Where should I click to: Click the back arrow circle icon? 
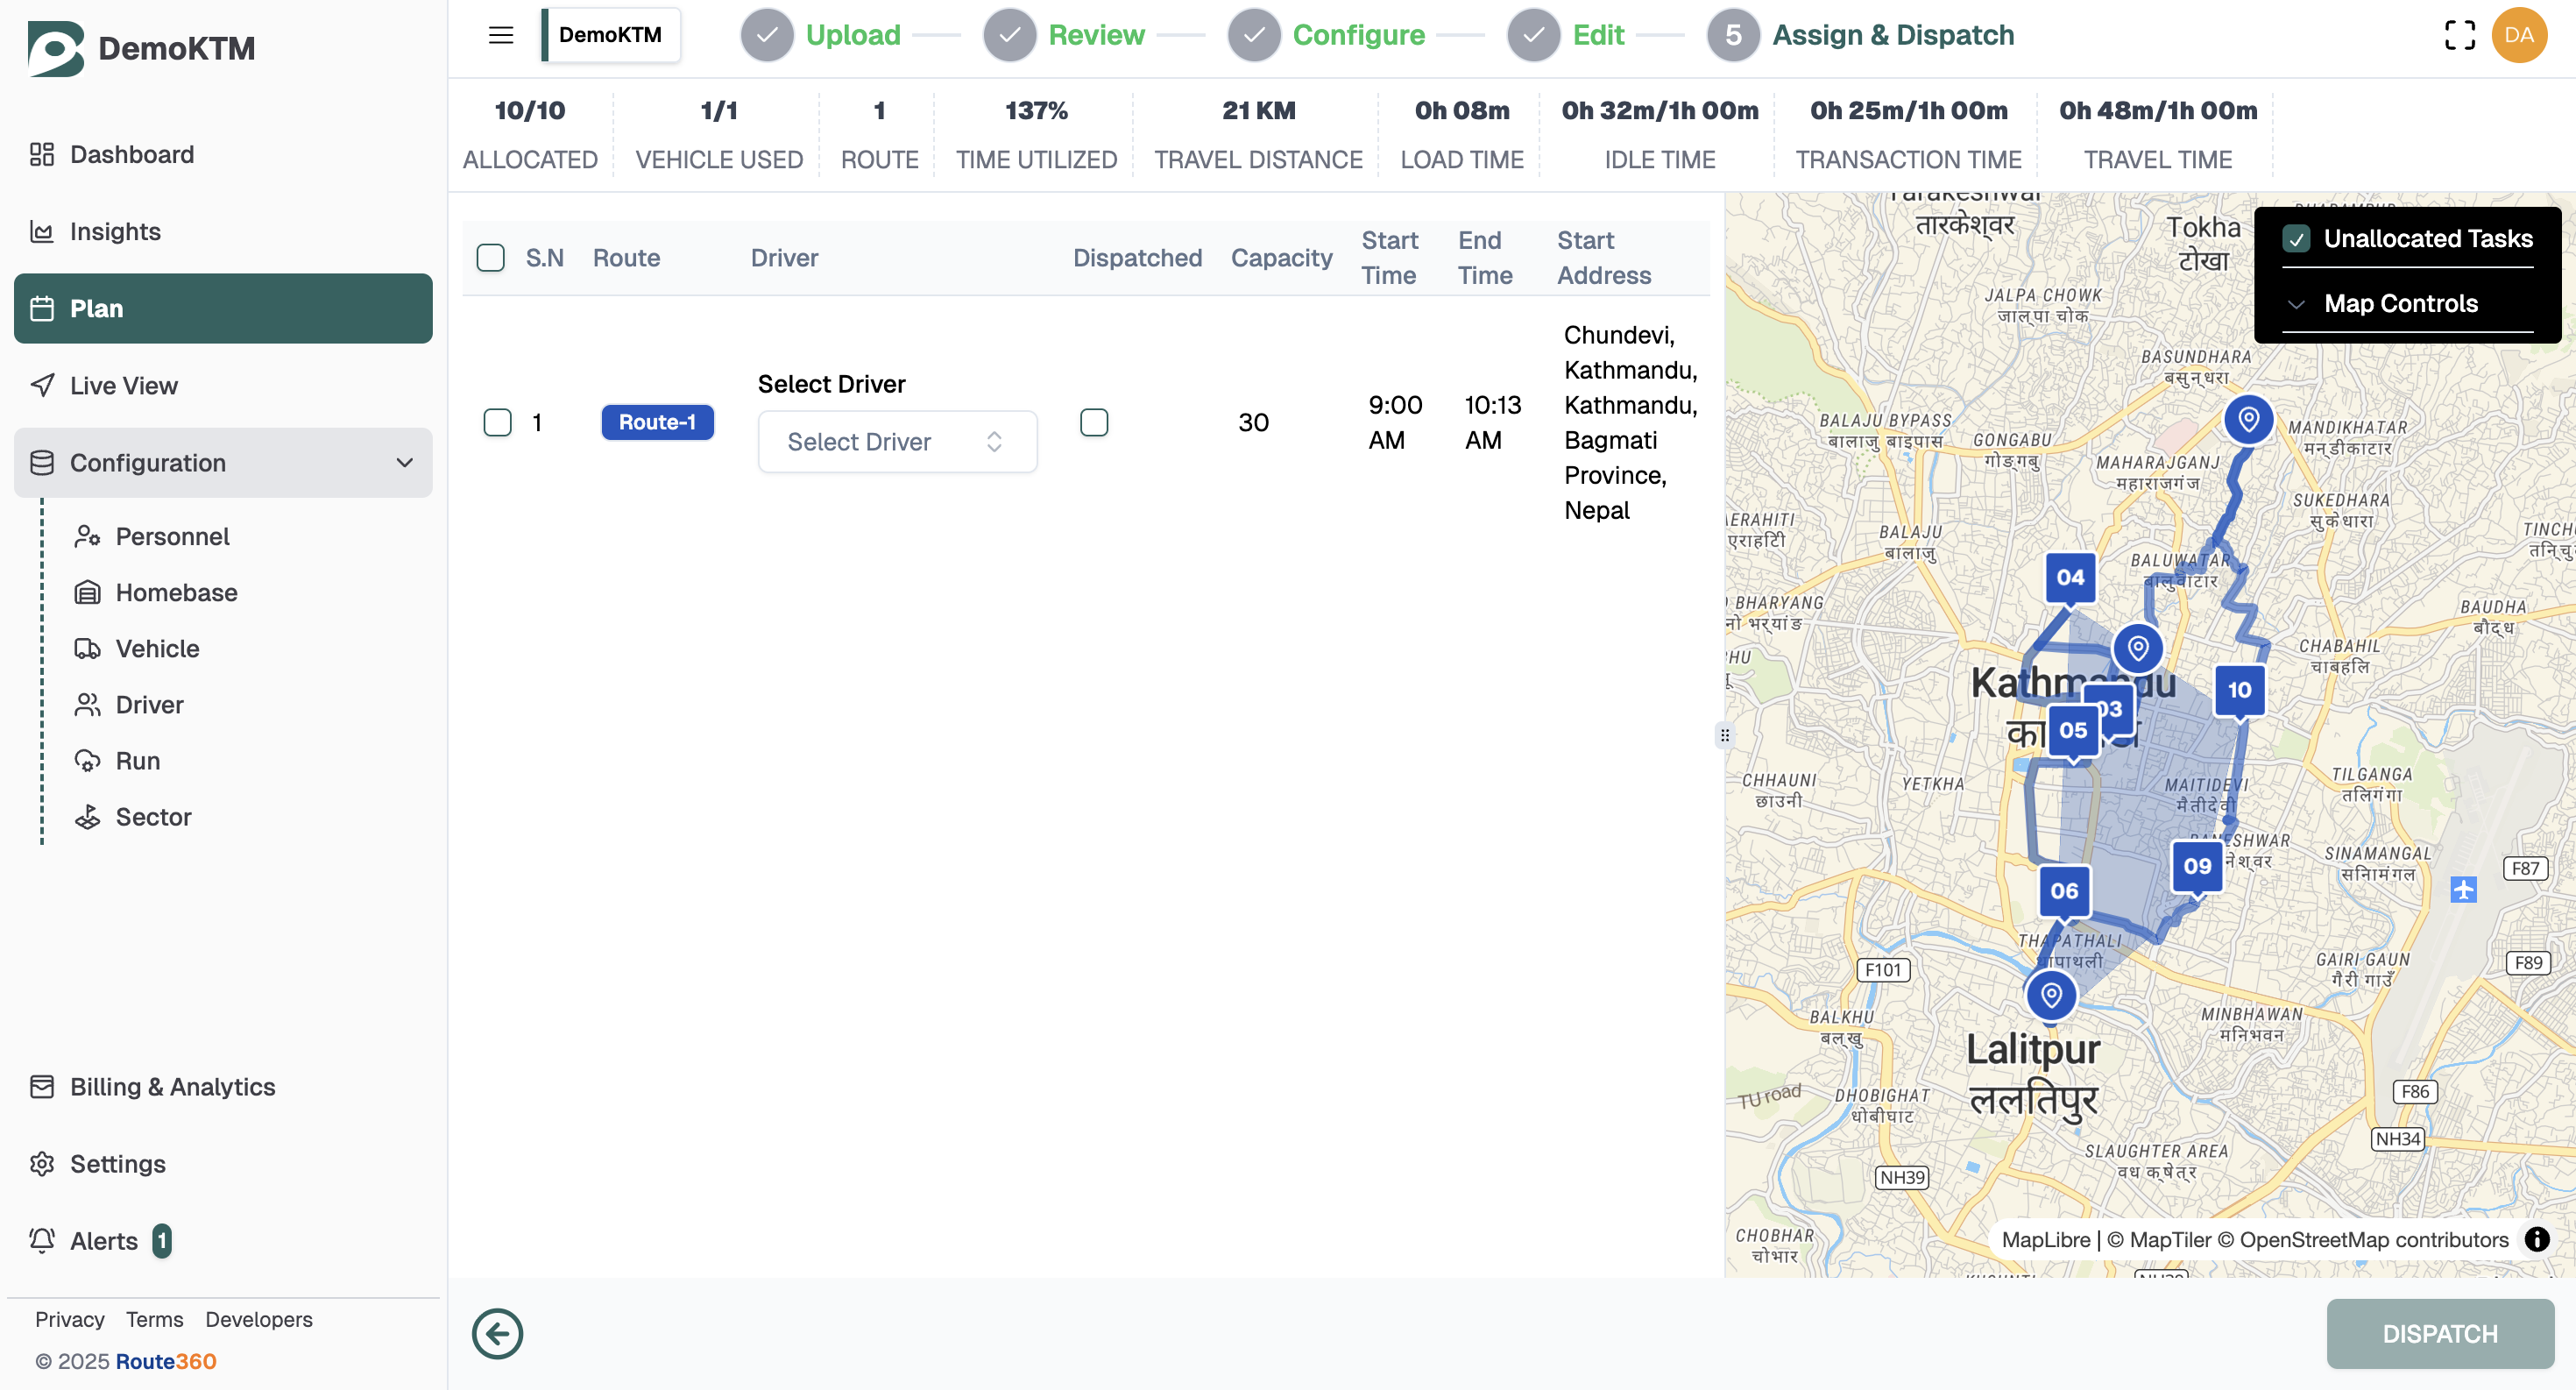(x=497, y=1333)
